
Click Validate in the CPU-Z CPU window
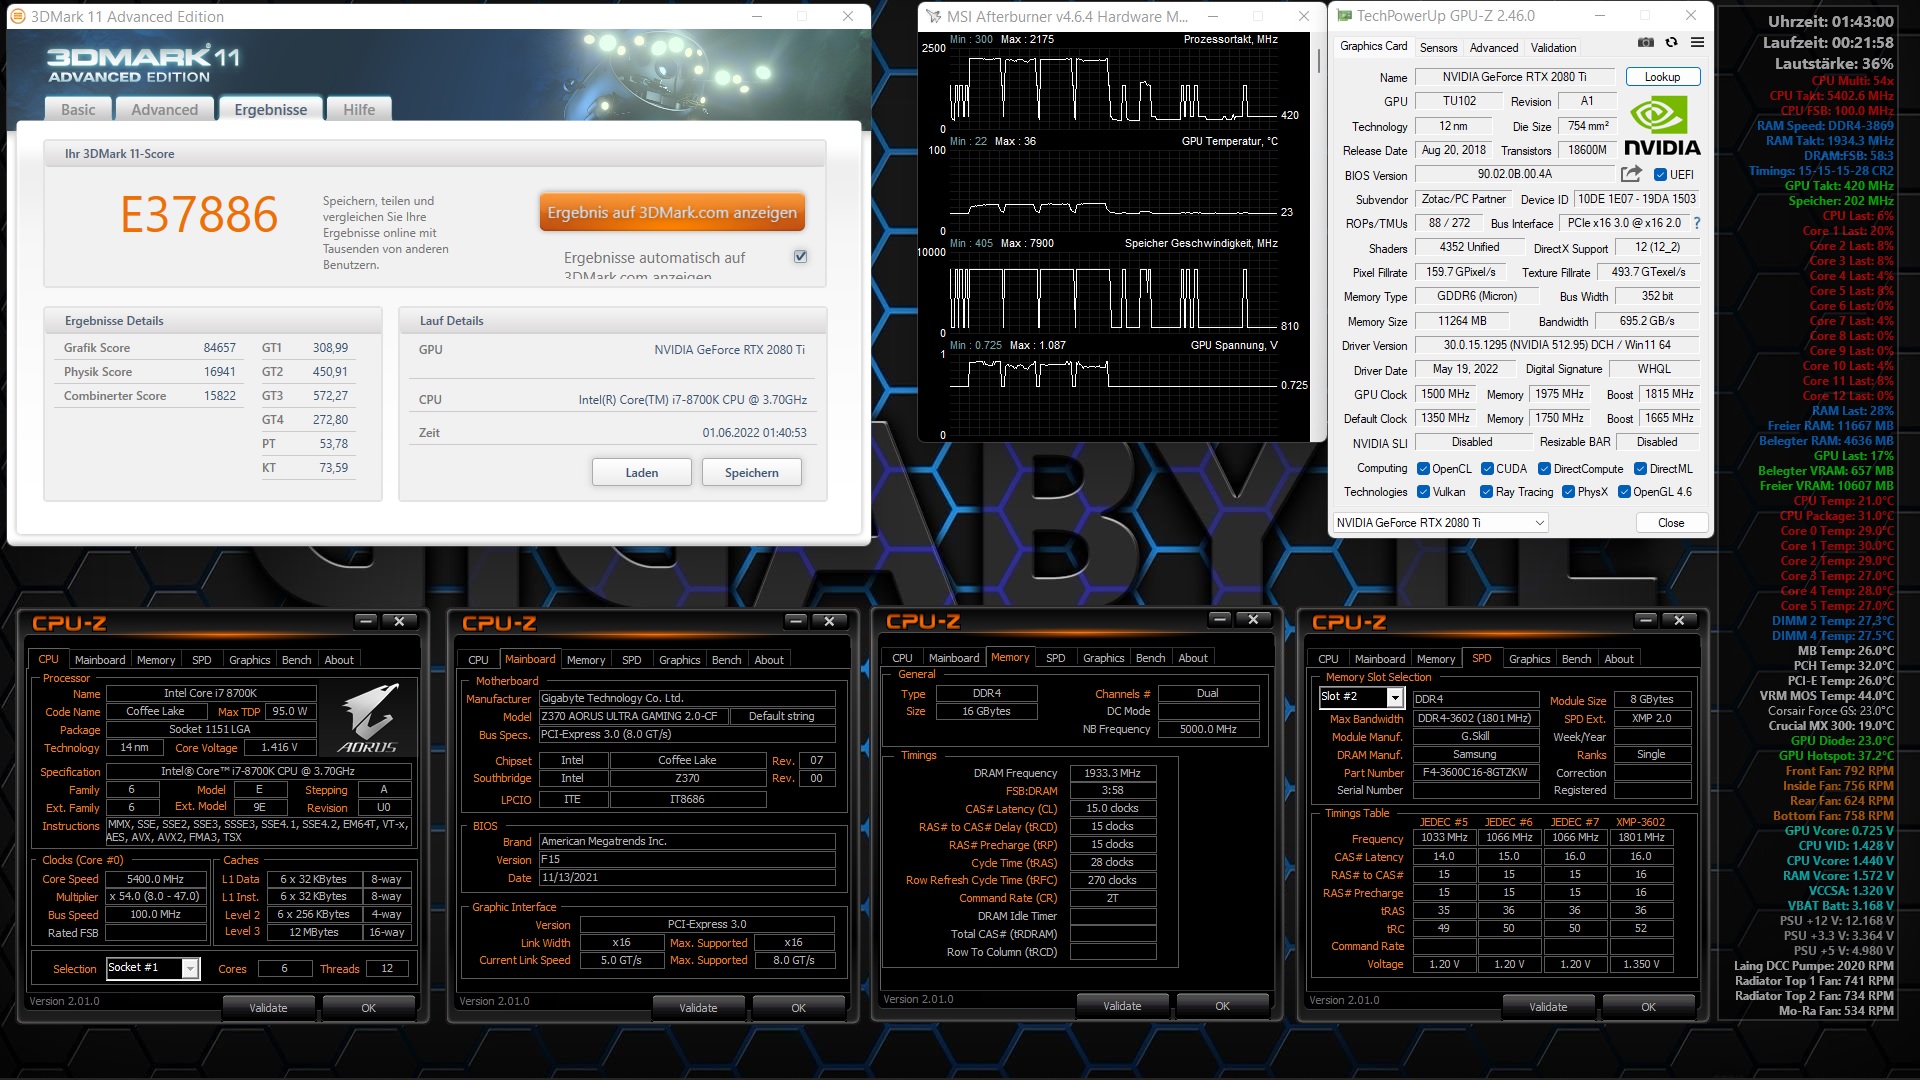pos(268,1008)
